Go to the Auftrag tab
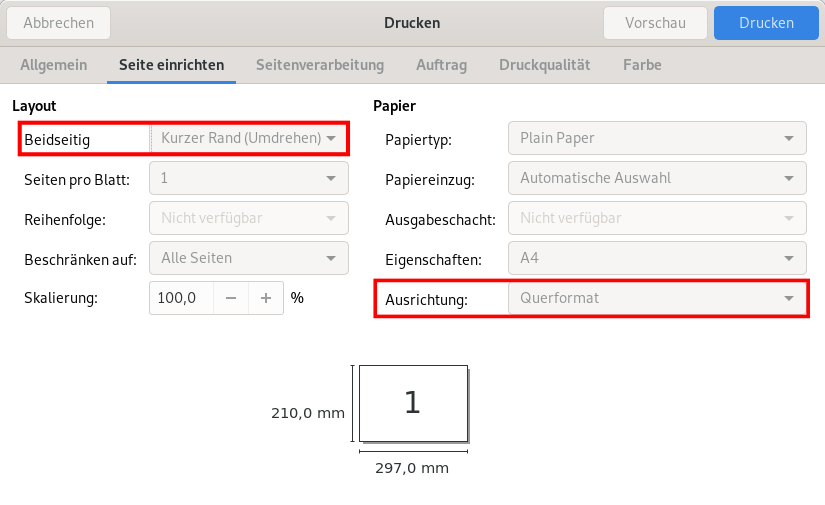Image resolution: width=825 pixels, height=505 pixels. (441, 65)
